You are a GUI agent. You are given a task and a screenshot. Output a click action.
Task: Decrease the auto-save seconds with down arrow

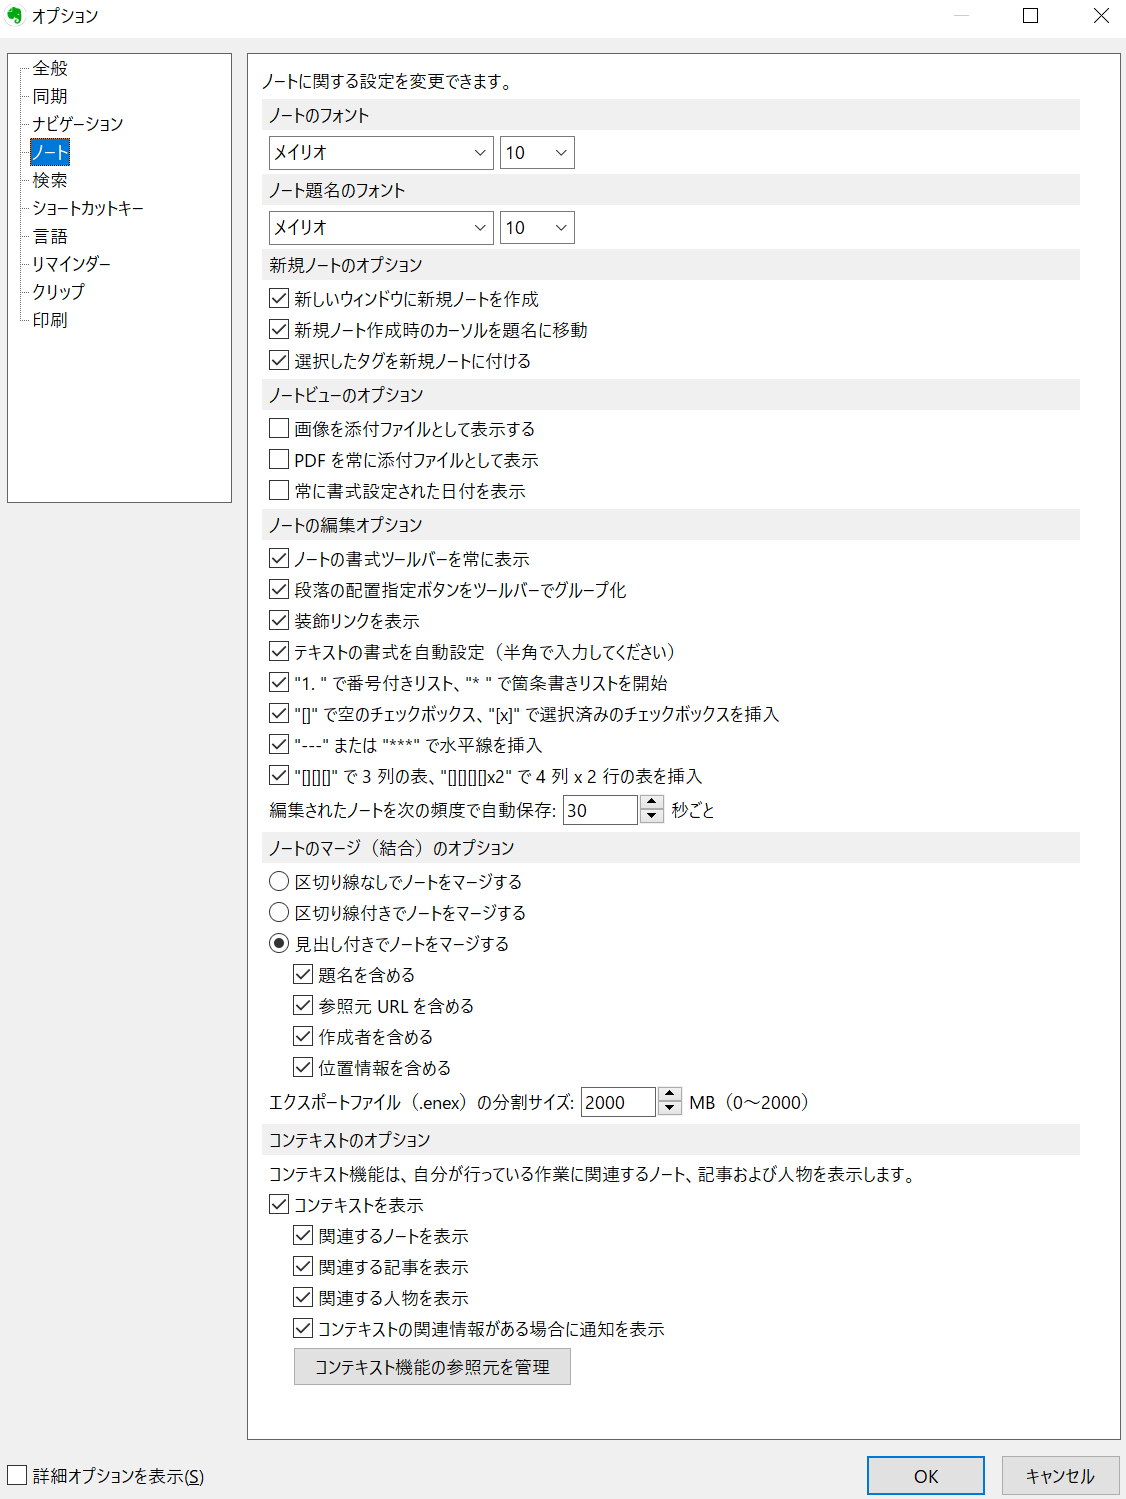pyautogui.click(x=652, y=817)
